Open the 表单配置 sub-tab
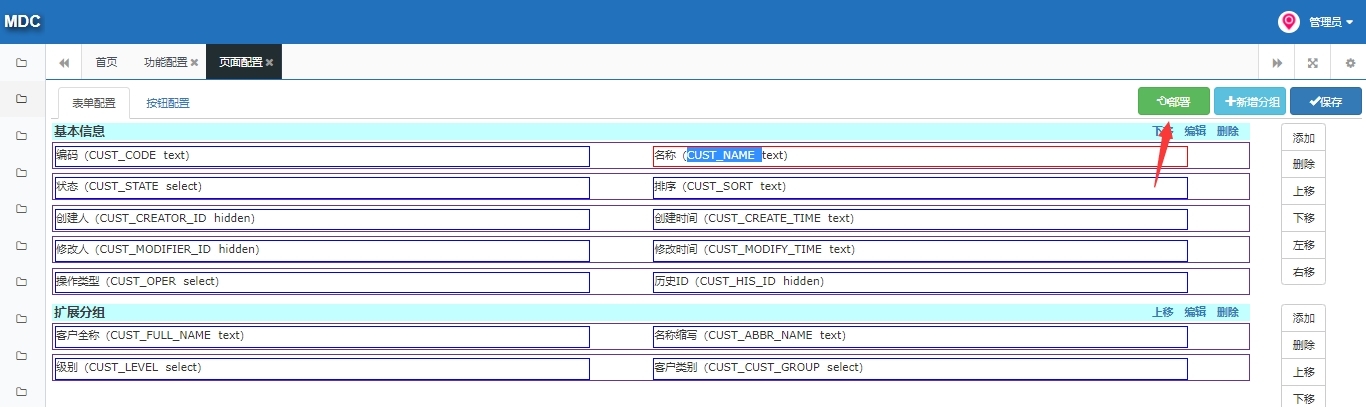Image resolution: width=1366 pixels, height=408 pixels. tap(94, 102)
